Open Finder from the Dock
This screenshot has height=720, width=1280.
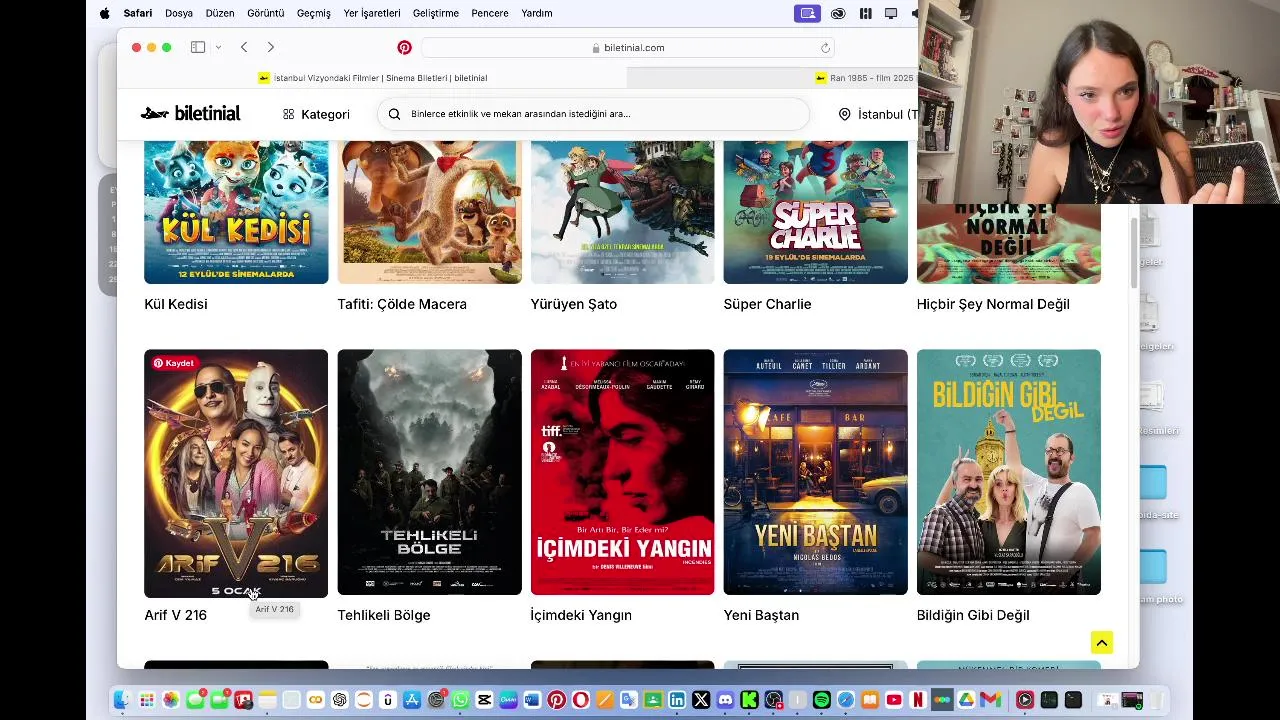pos(122,700)
